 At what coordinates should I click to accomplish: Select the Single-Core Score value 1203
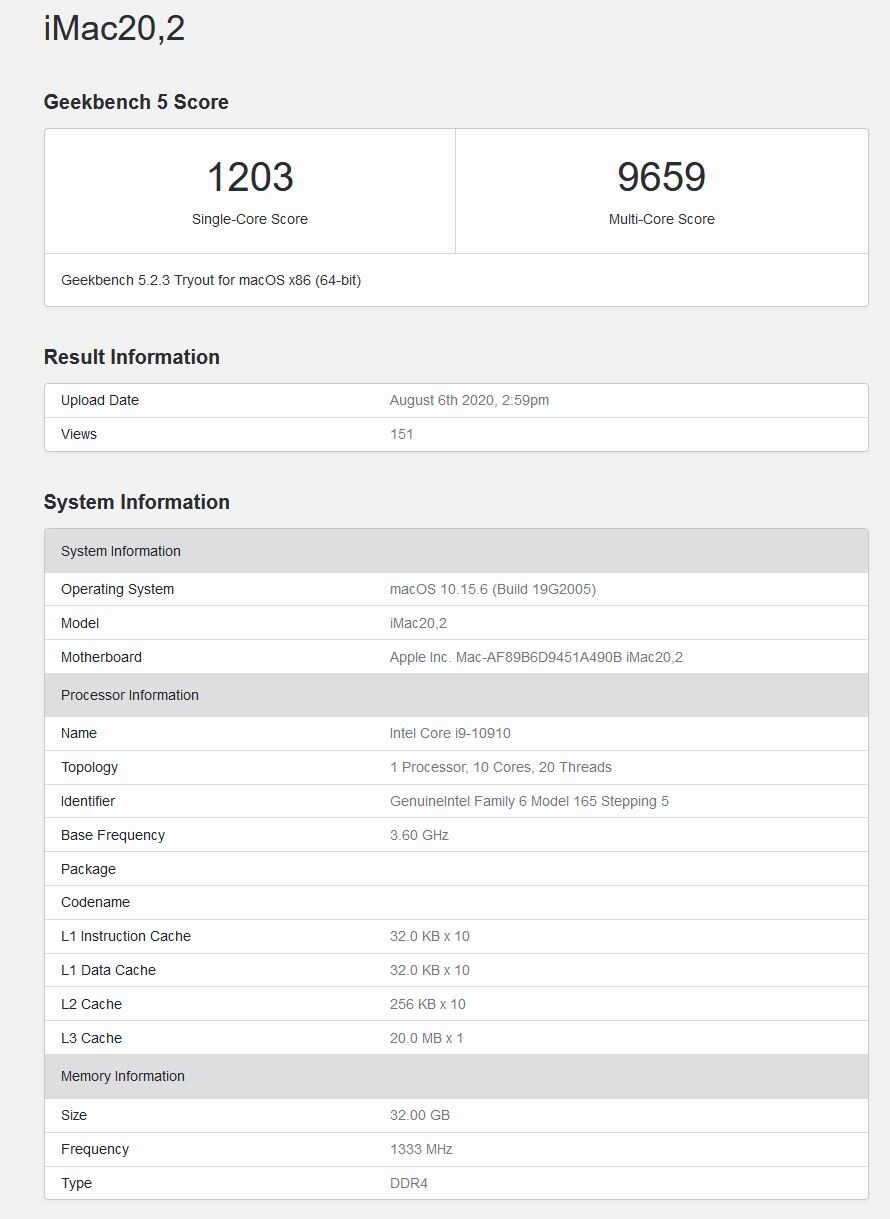pyautogui.click(x=250, y=177)
